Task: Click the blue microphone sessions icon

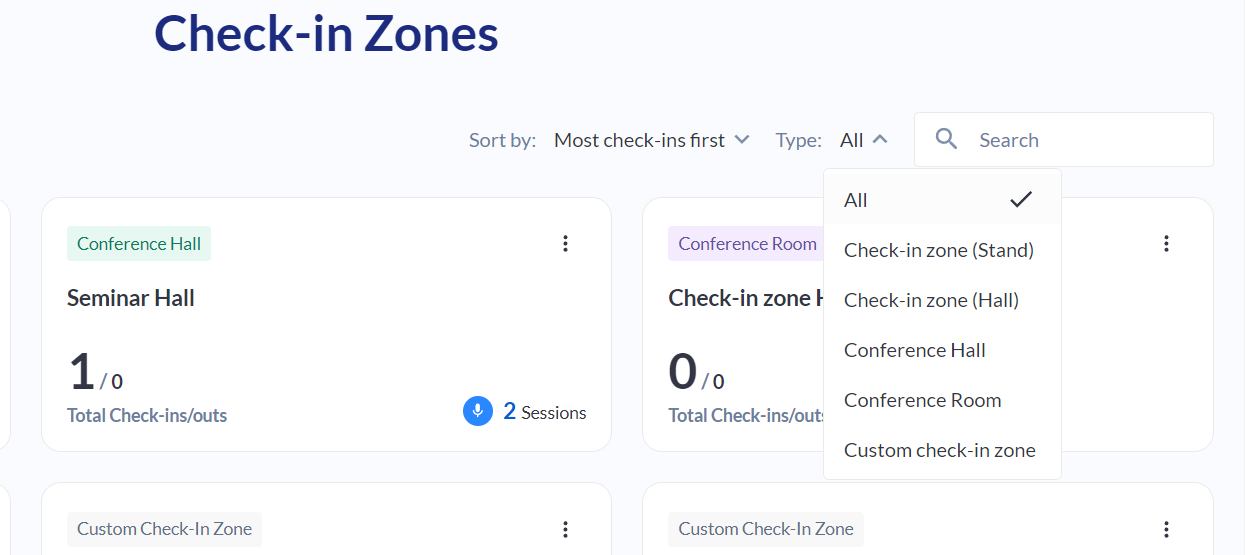Action: click(478, 411)
